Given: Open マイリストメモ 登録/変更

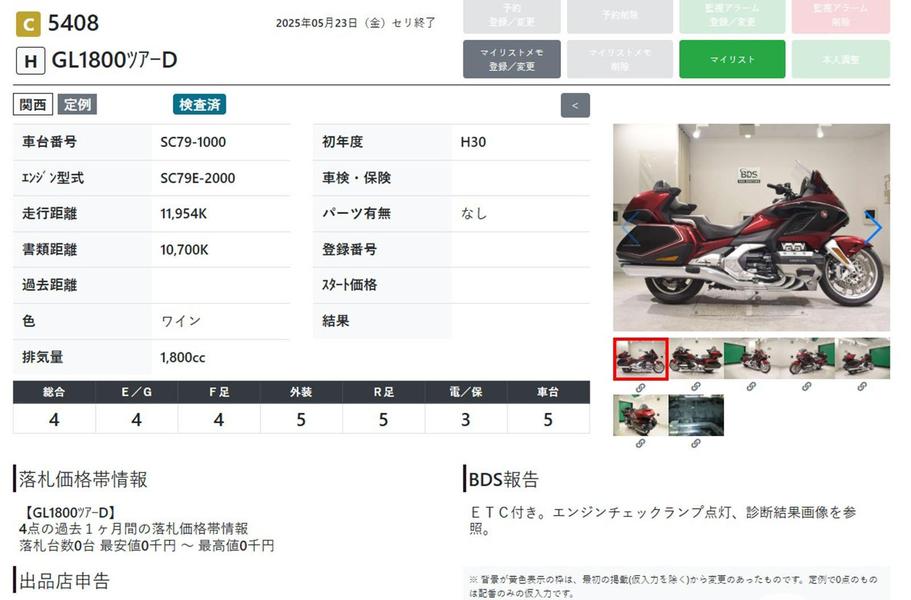Looking at the screenshot, I should coord(512,59).
